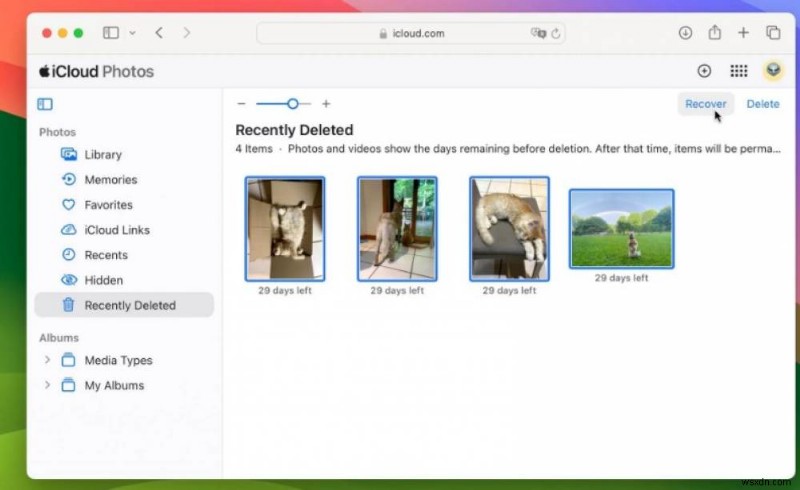This screenshot has height=490, width=800.
Task: Click the icloud.com address bar
Action: point(411,33)
